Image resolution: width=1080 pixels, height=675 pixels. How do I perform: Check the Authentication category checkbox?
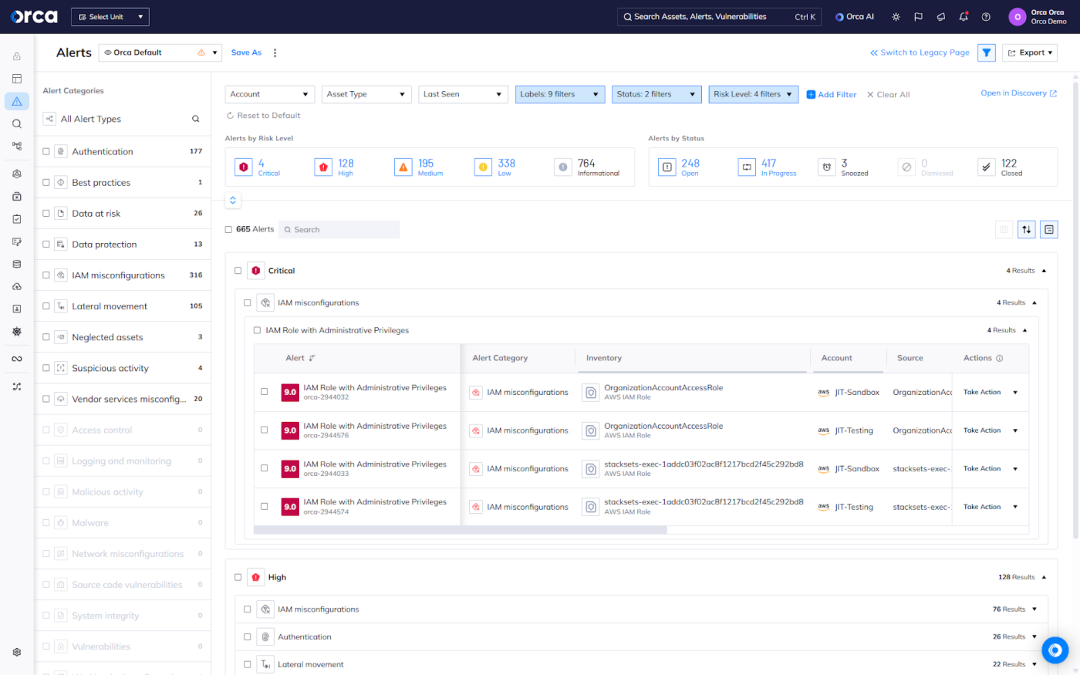click(46, 152)
